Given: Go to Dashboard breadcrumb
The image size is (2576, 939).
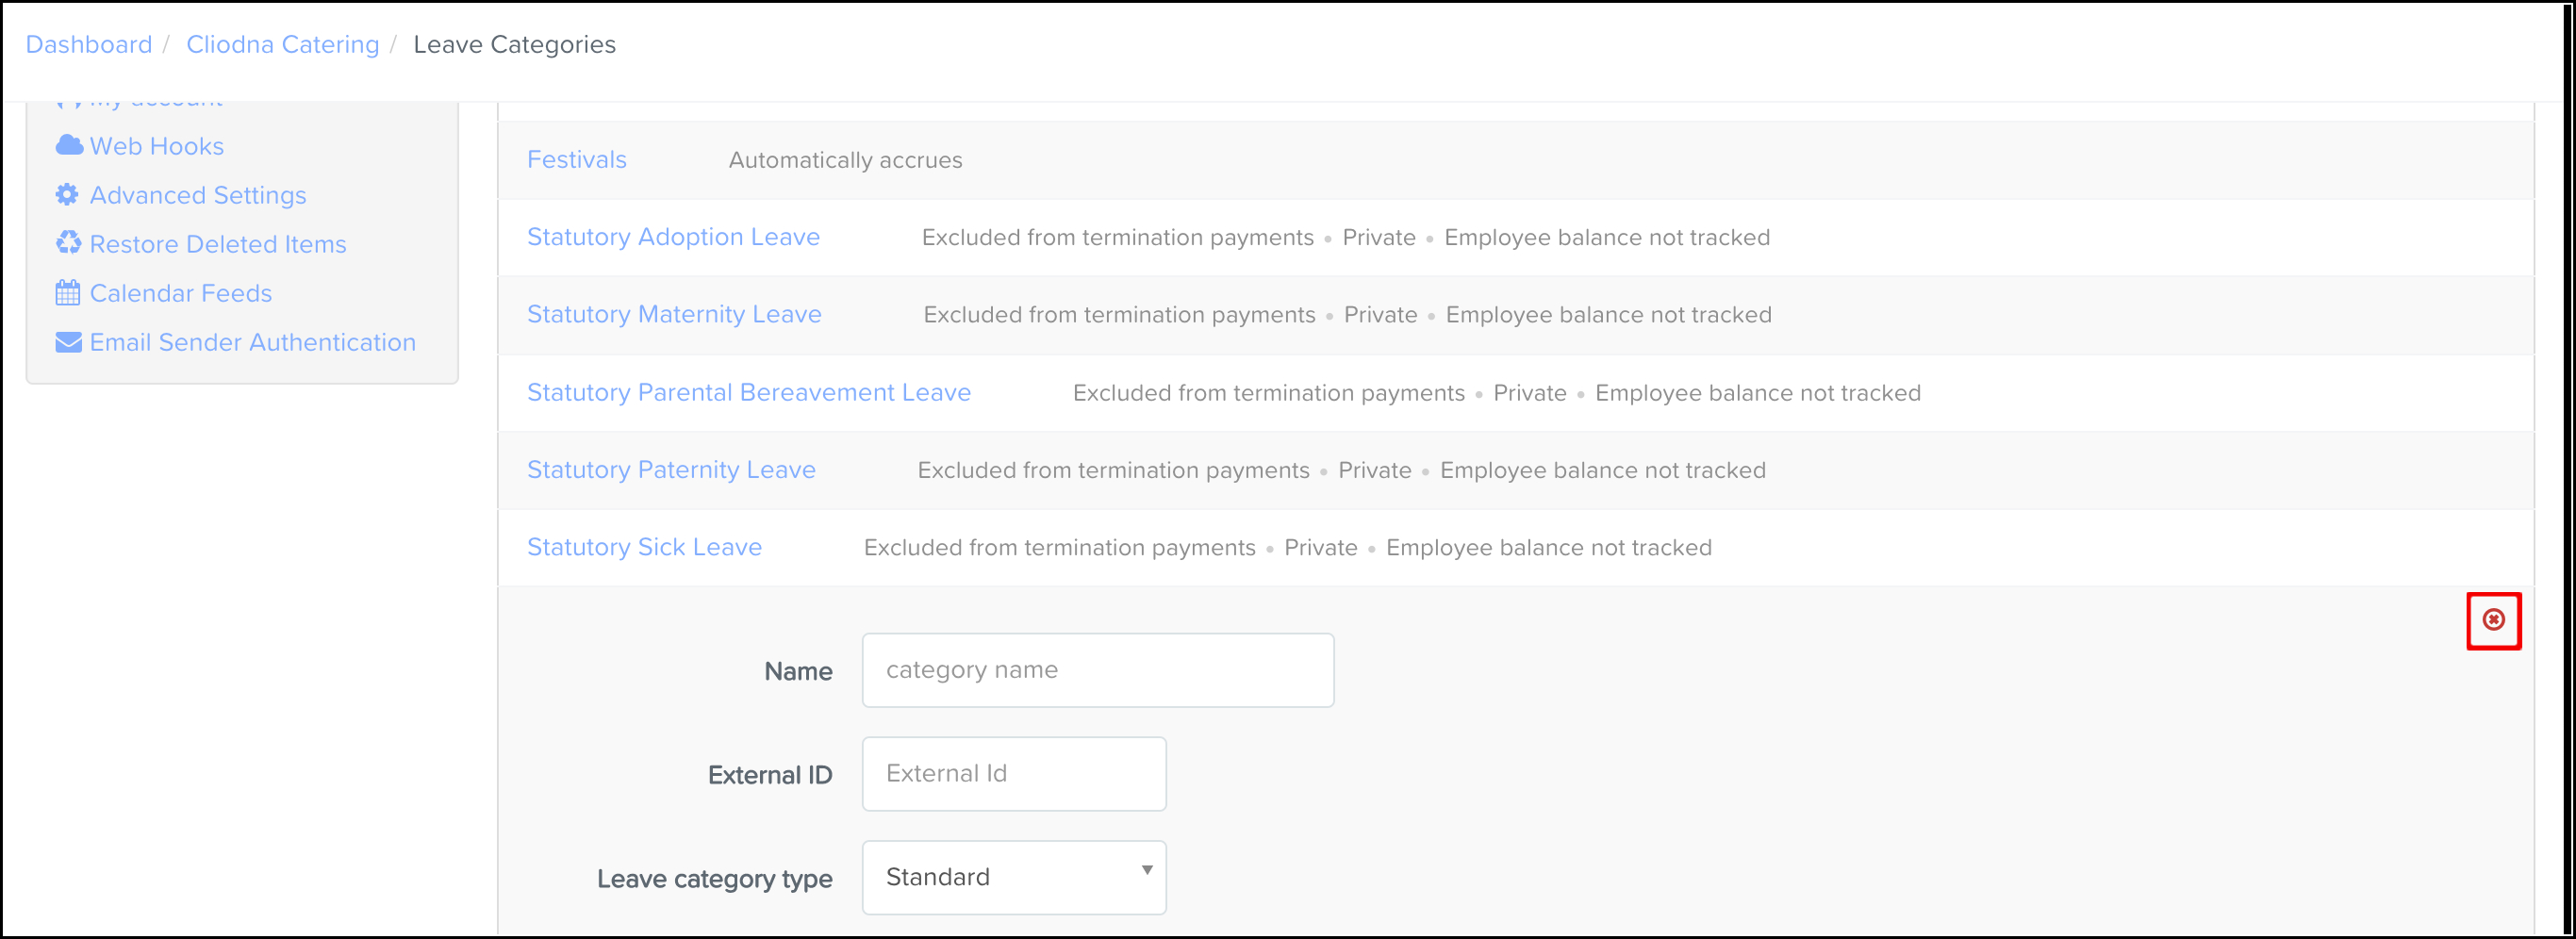Looking at the screenshot, I should coord(89,45).
